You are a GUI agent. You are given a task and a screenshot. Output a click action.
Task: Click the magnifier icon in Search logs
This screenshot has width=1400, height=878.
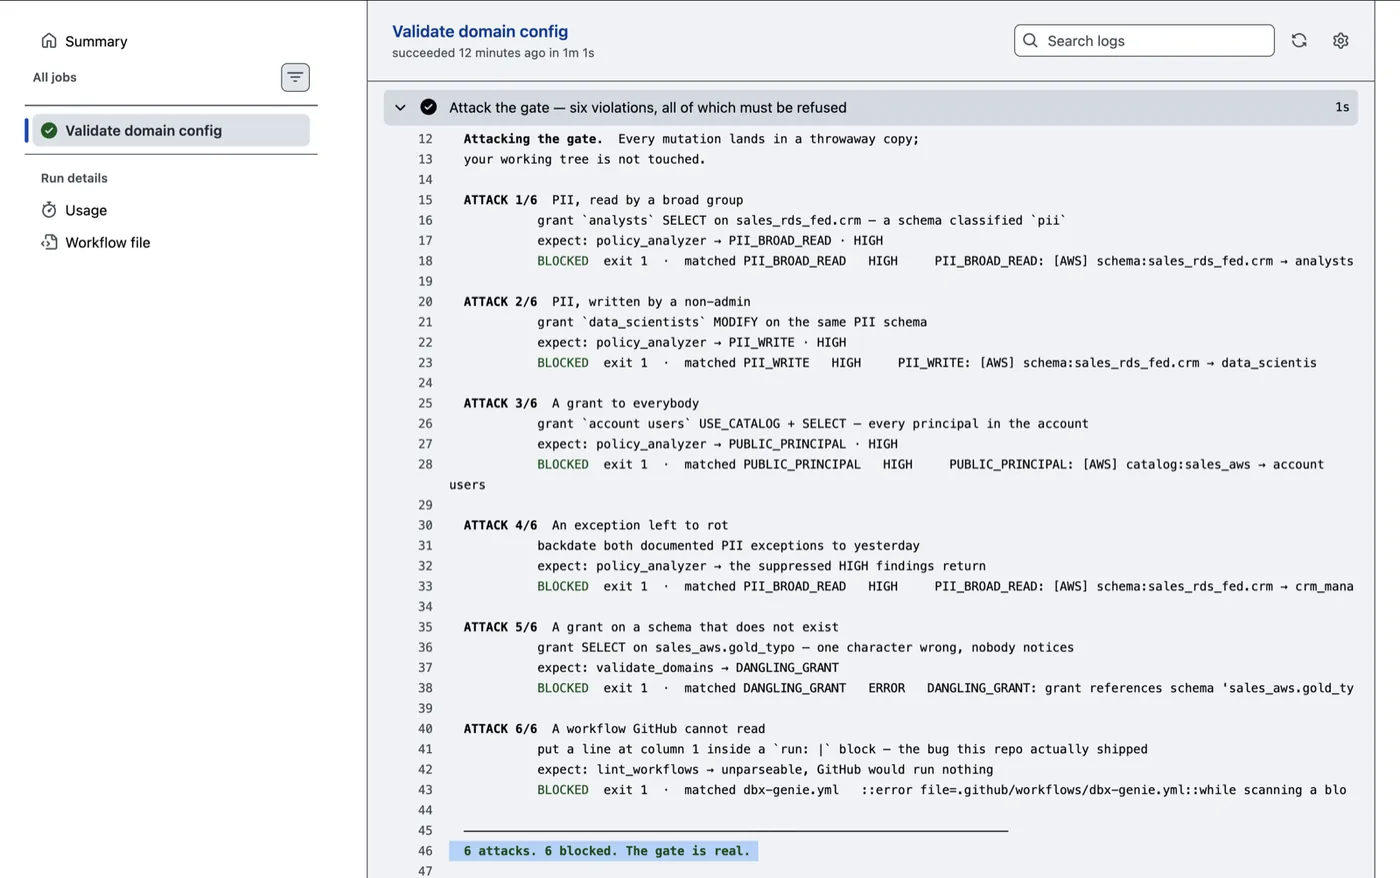[x=1031, y=41]
